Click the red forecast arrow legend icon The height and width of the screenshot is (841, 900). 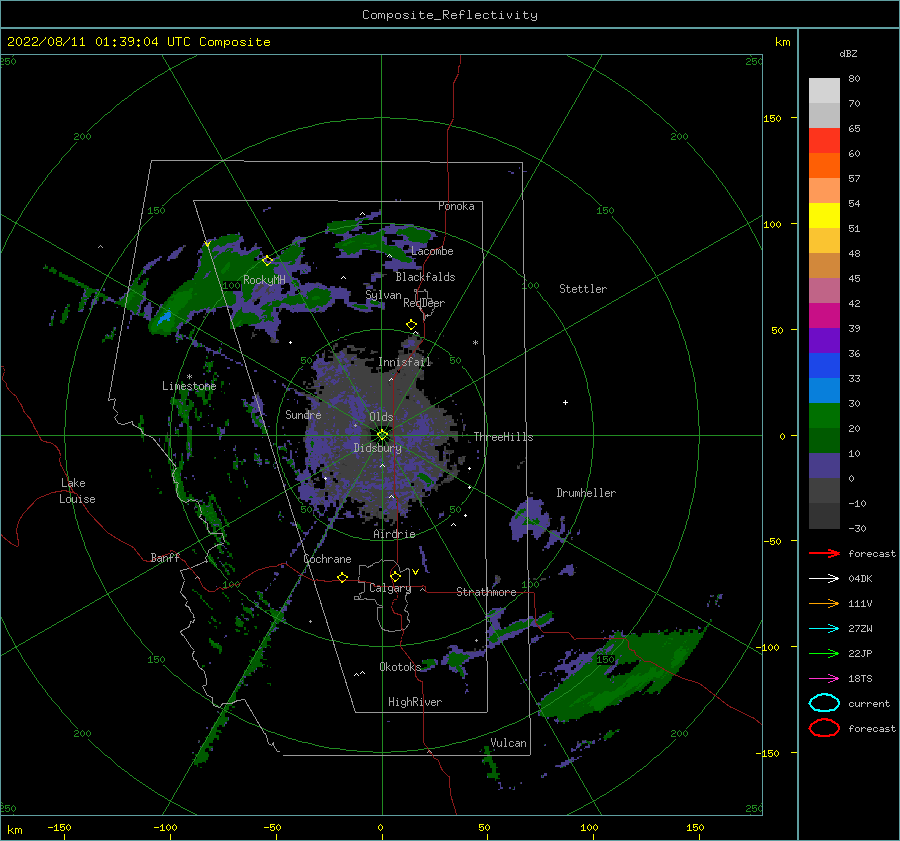point(824,553)
